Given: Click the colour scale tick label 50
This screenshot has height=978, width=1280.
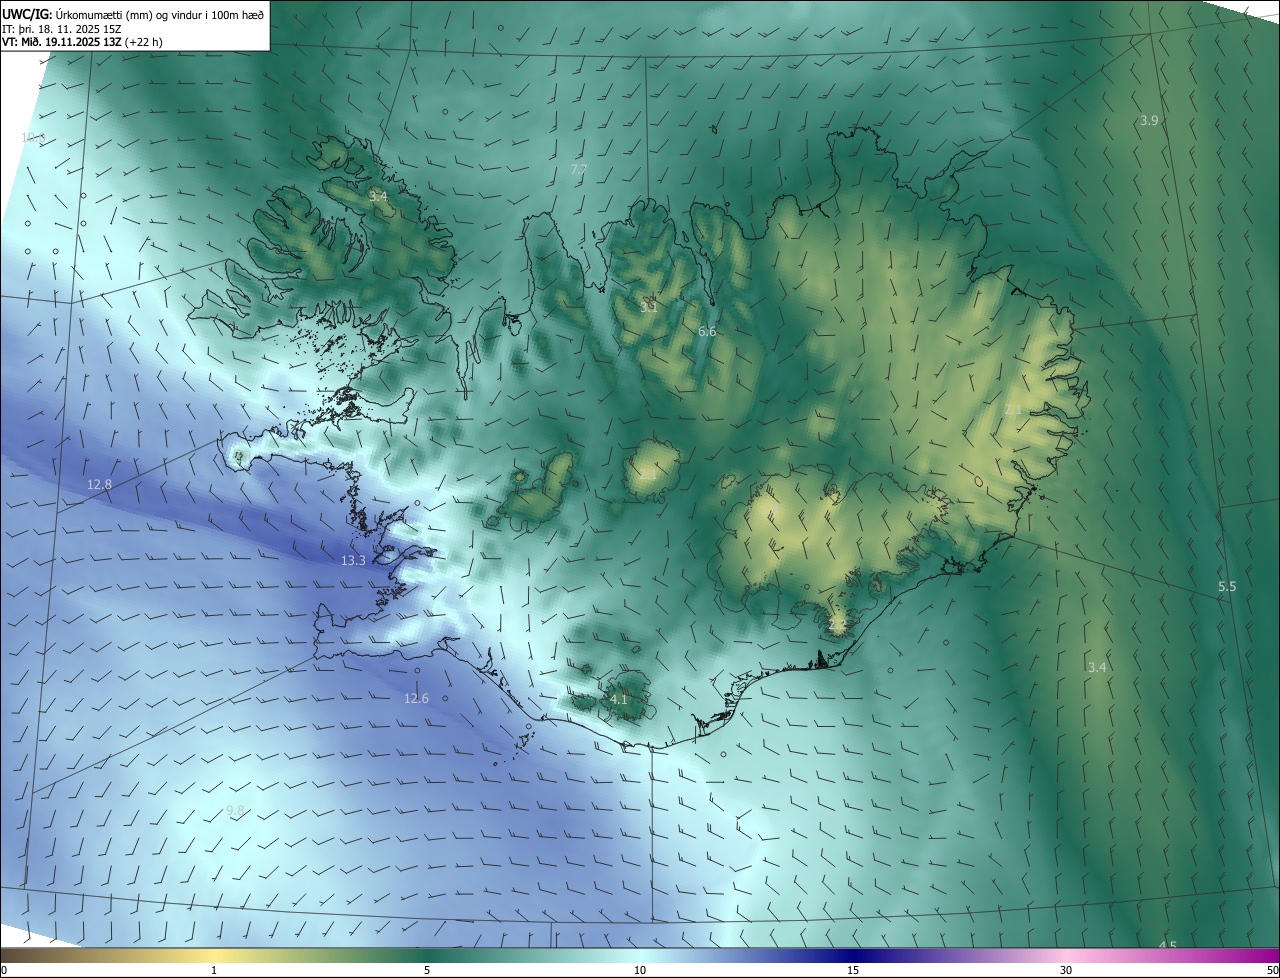Looking at the screenshot, I should click(x=1272, y=970).
